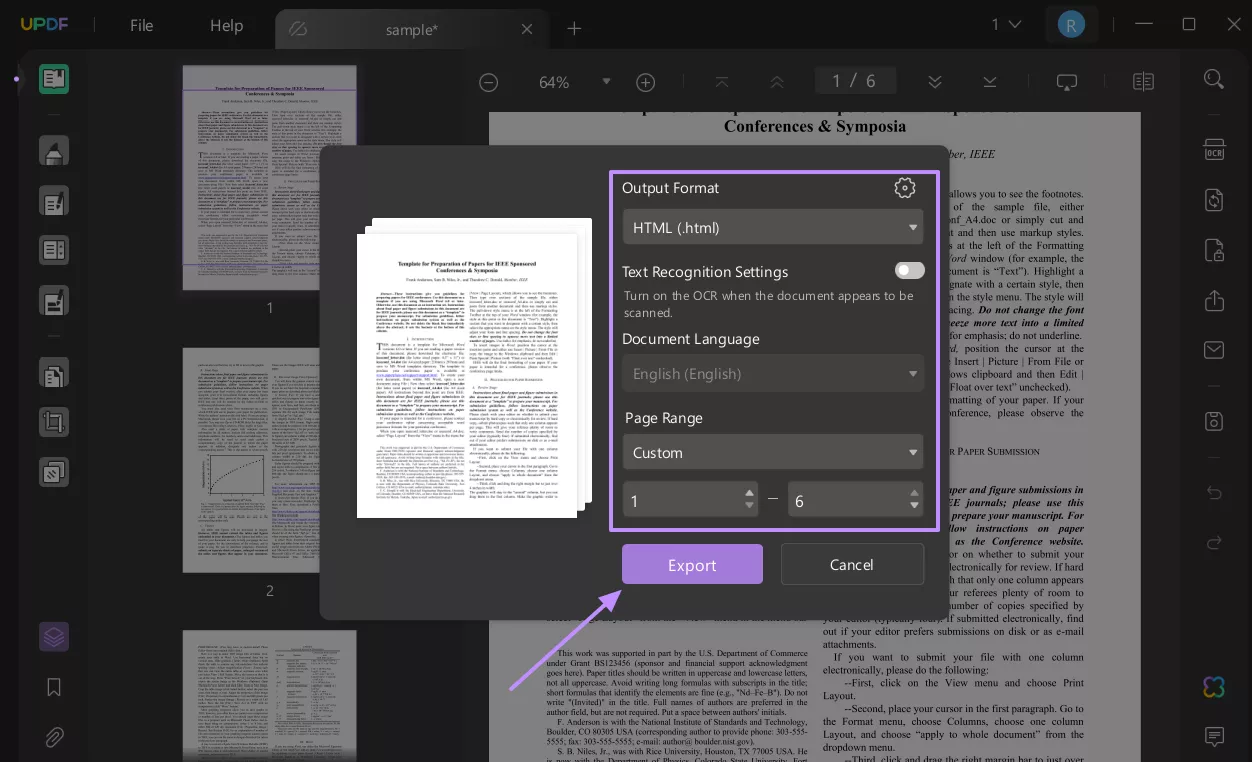Click the send by email icon
The image size is (1252, 762).
pyautogui.click(x=1214, y=350)
